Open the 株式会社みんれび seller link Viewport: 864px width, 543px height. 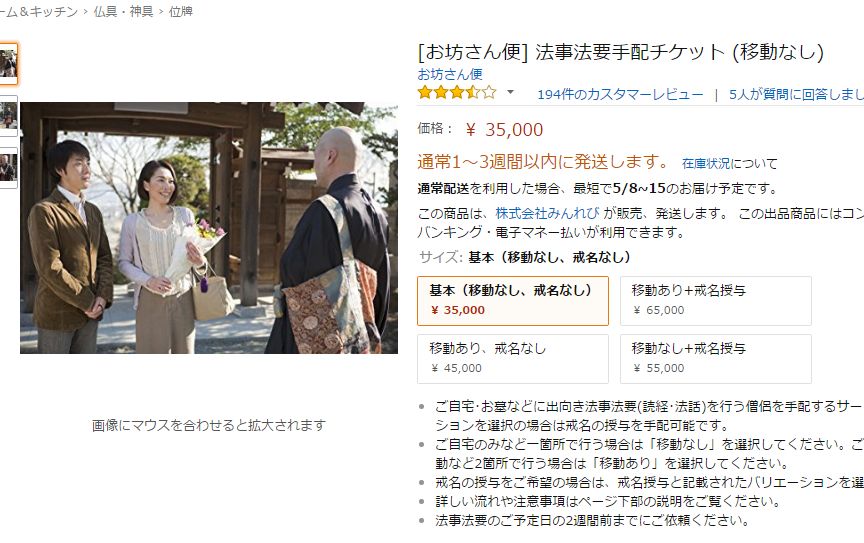coord(547,213)
